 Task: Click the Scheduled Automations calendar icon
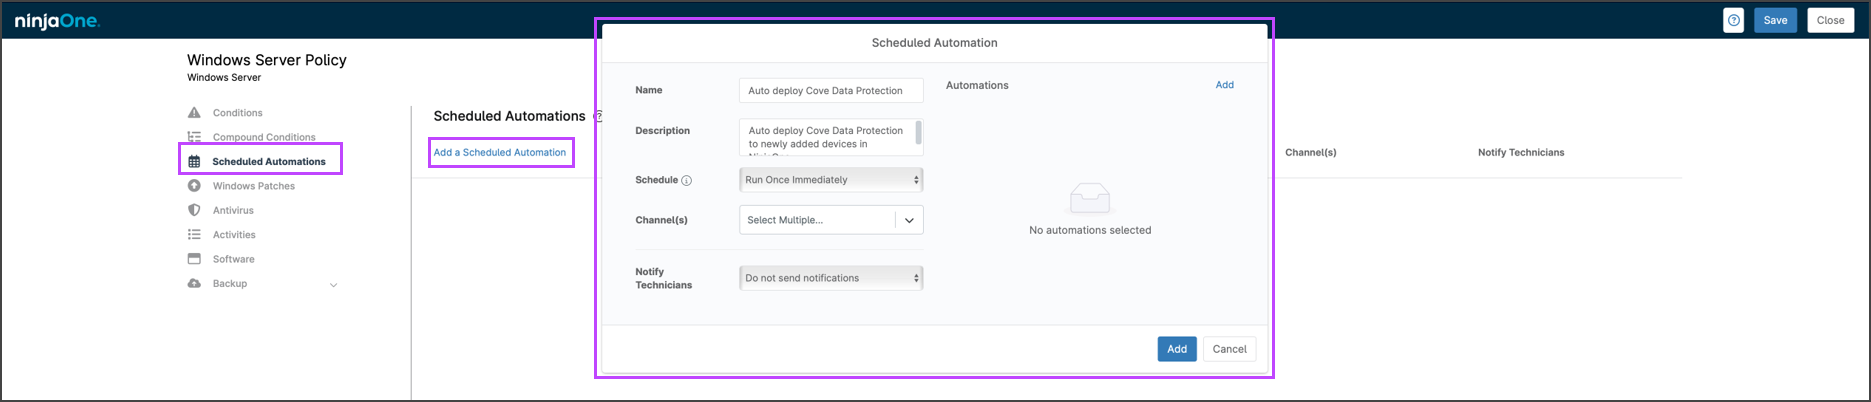(194, 162)
